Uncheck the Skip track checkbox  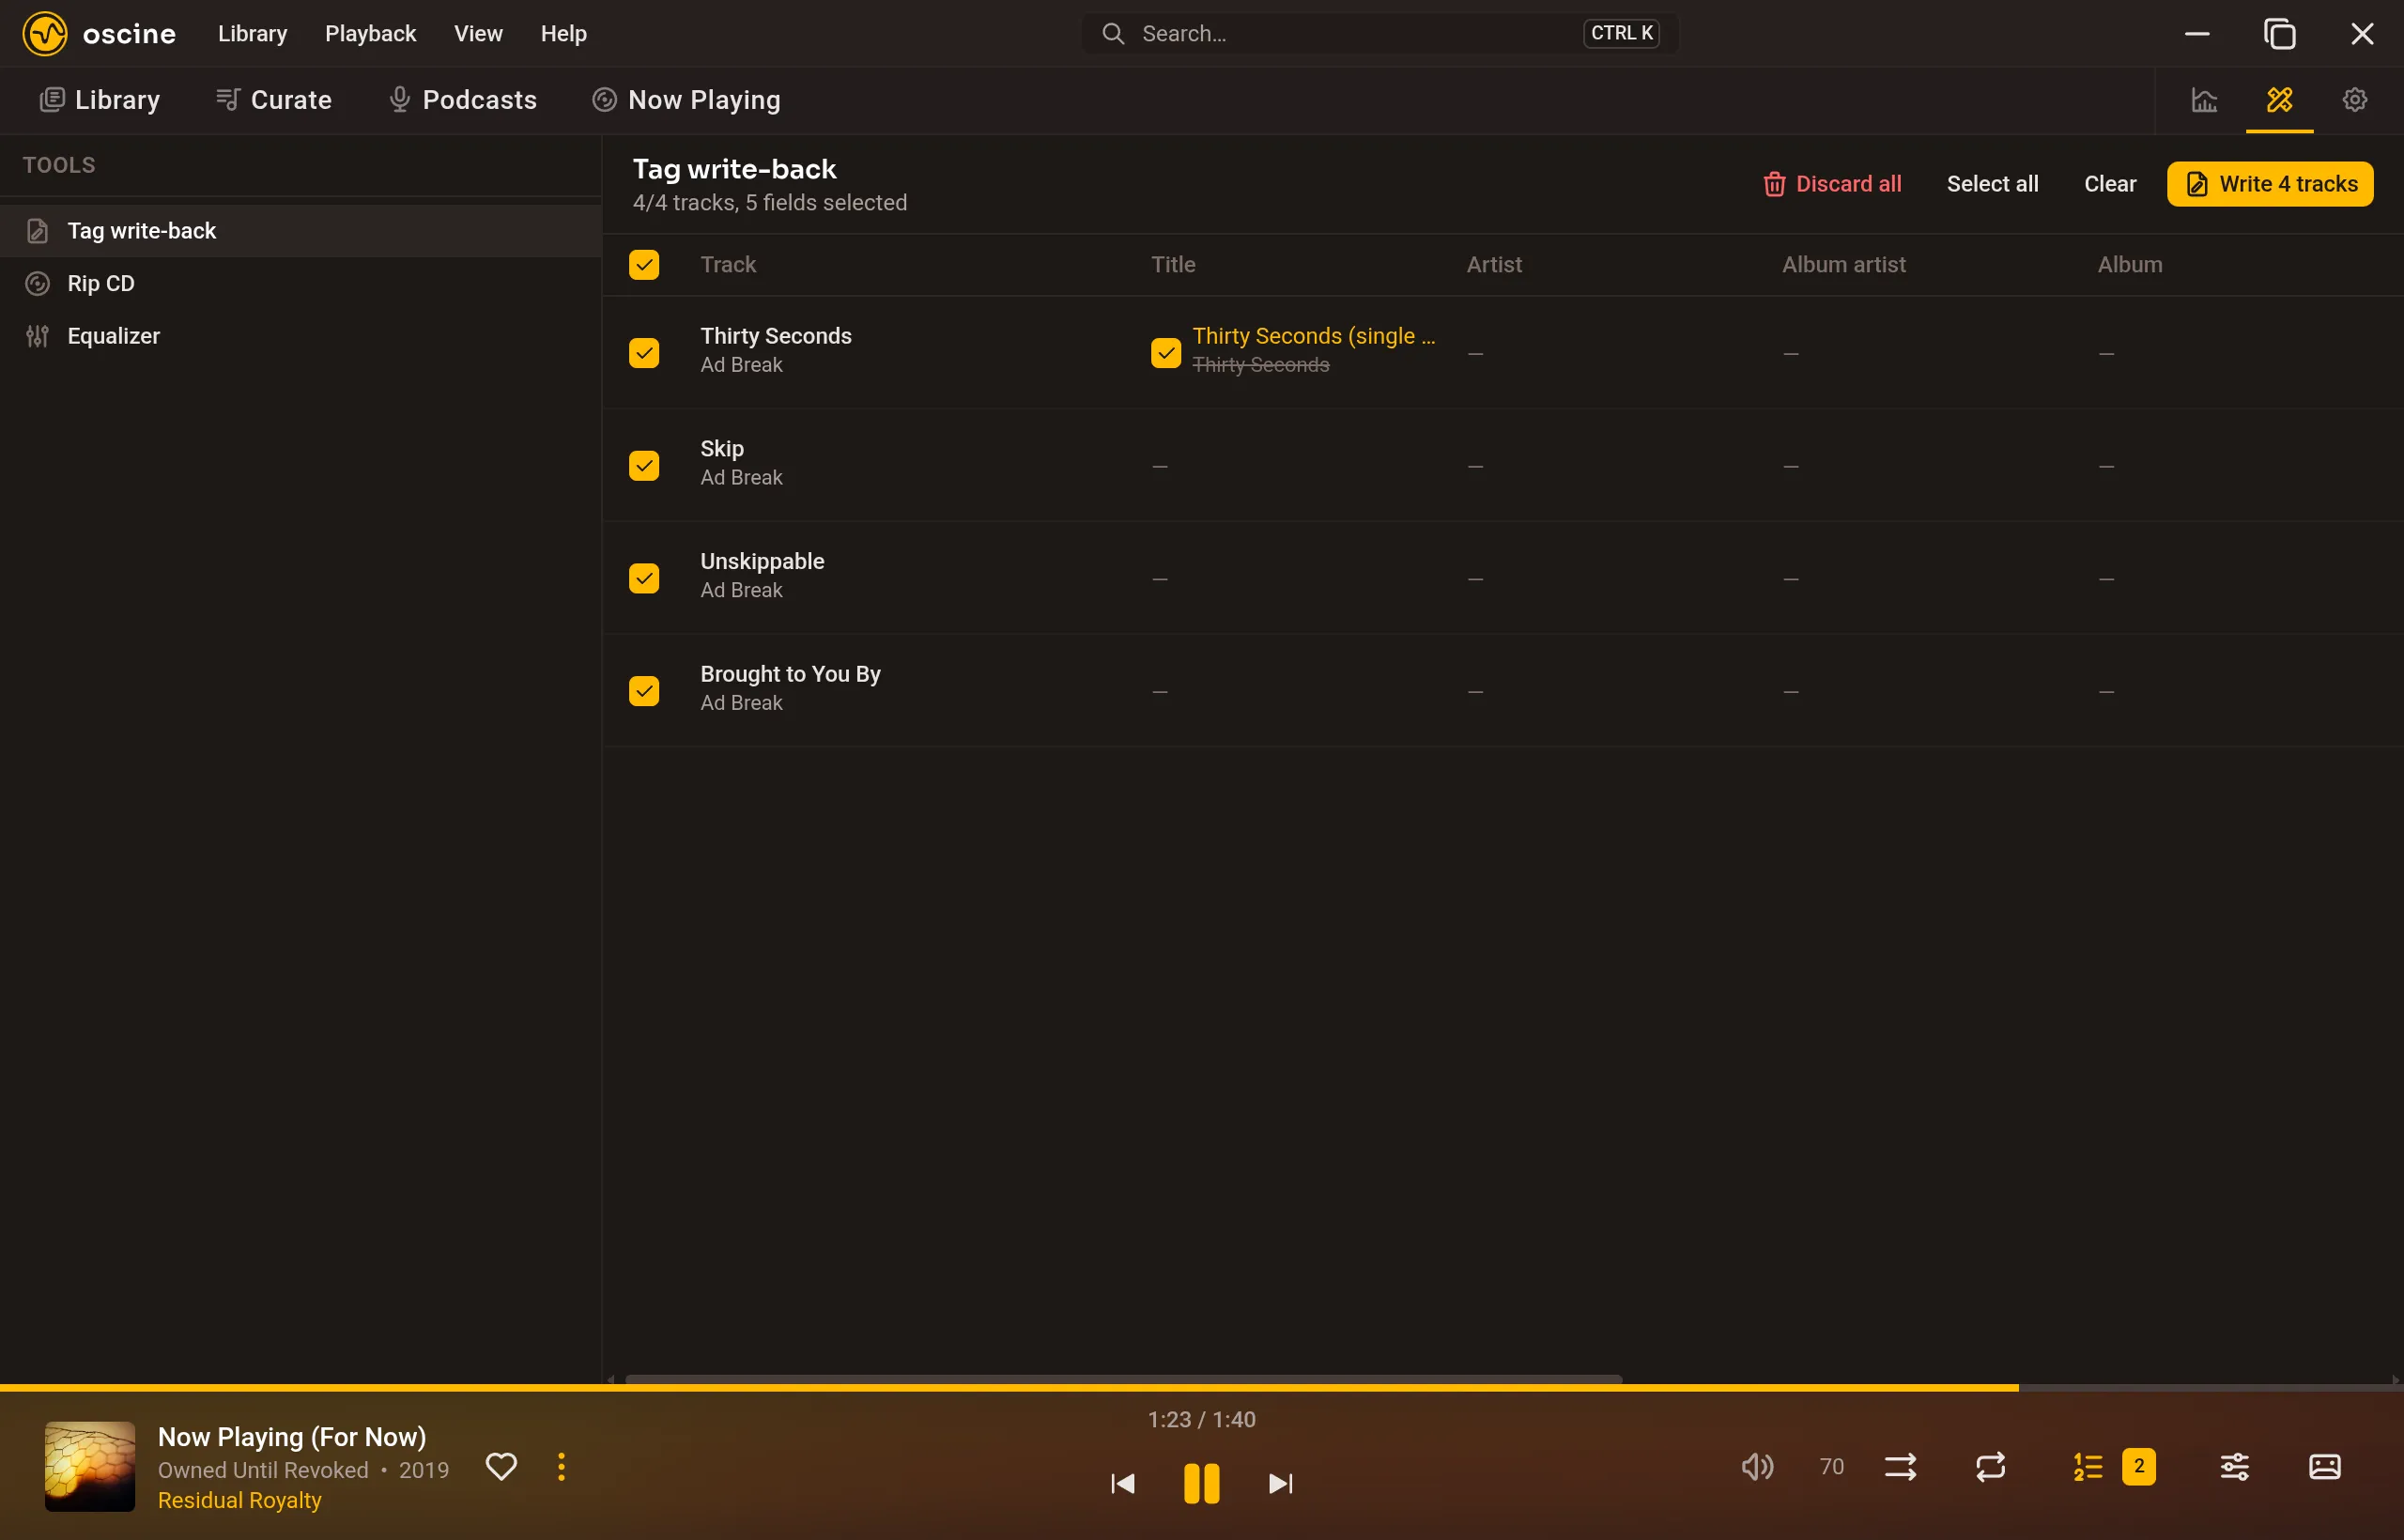tap(644, 465)
